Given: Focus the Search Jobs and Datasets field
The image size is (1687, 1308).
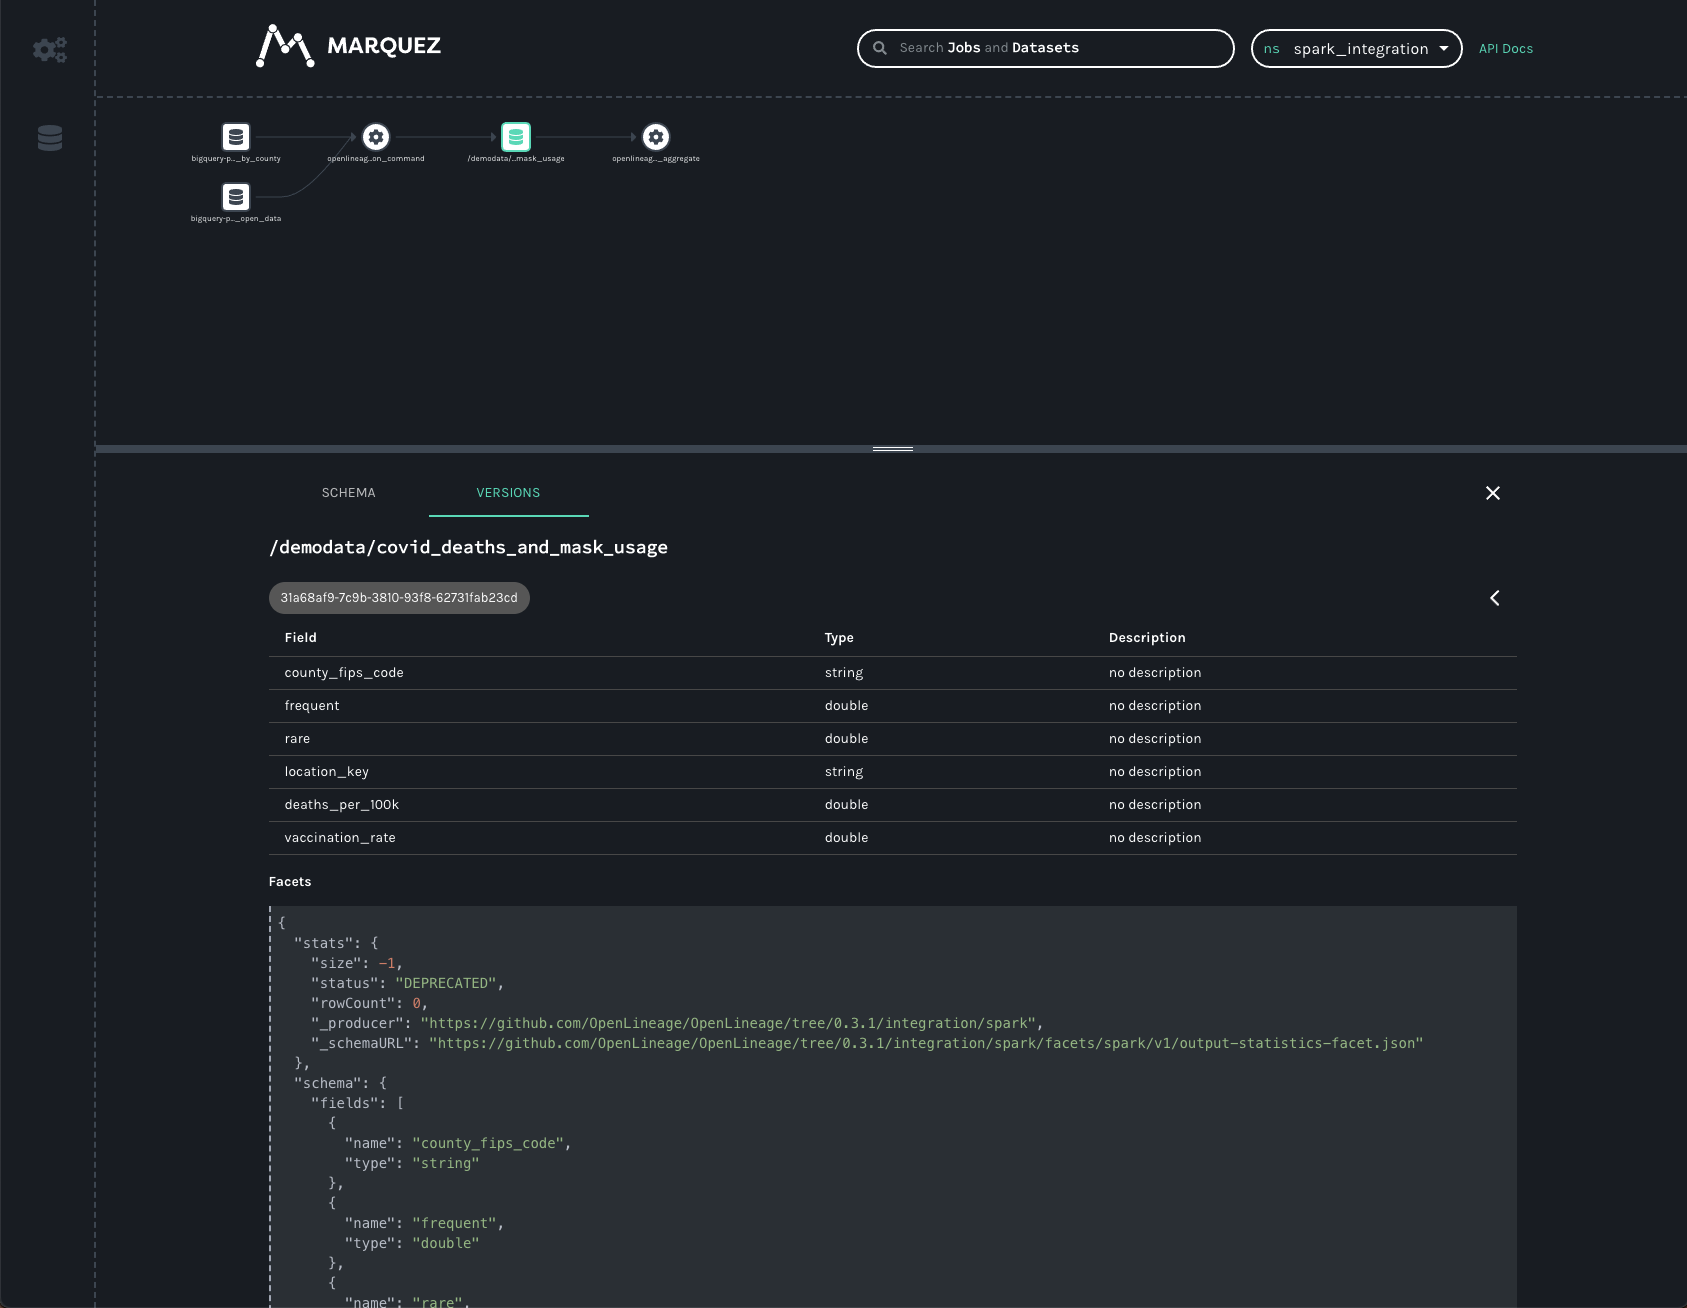Looking at the screenshot, I should tap(1046, 48).
